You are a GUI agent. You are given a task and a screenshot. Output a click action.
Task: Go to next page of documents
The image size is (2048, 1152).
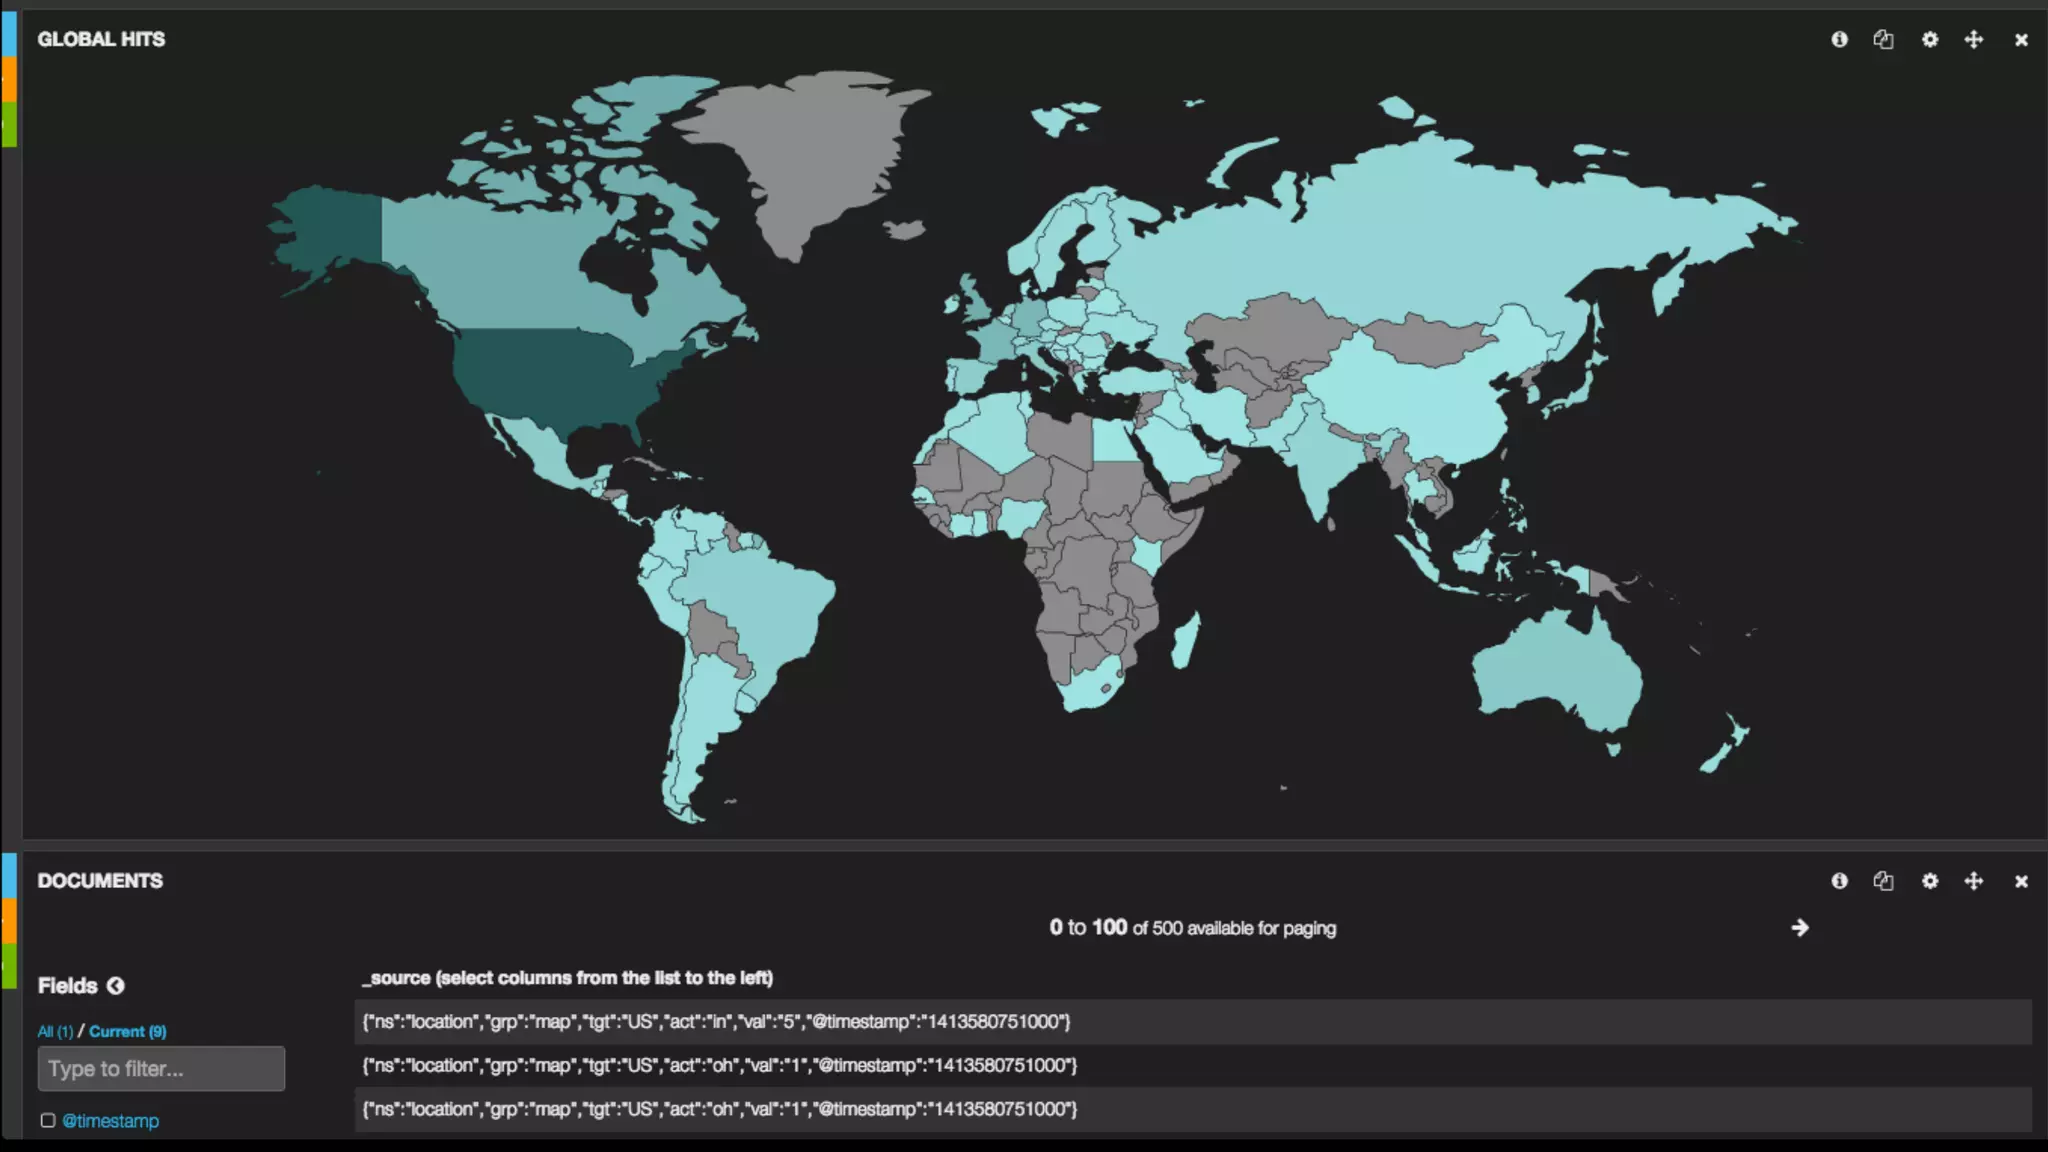[x=1800, y=928]
